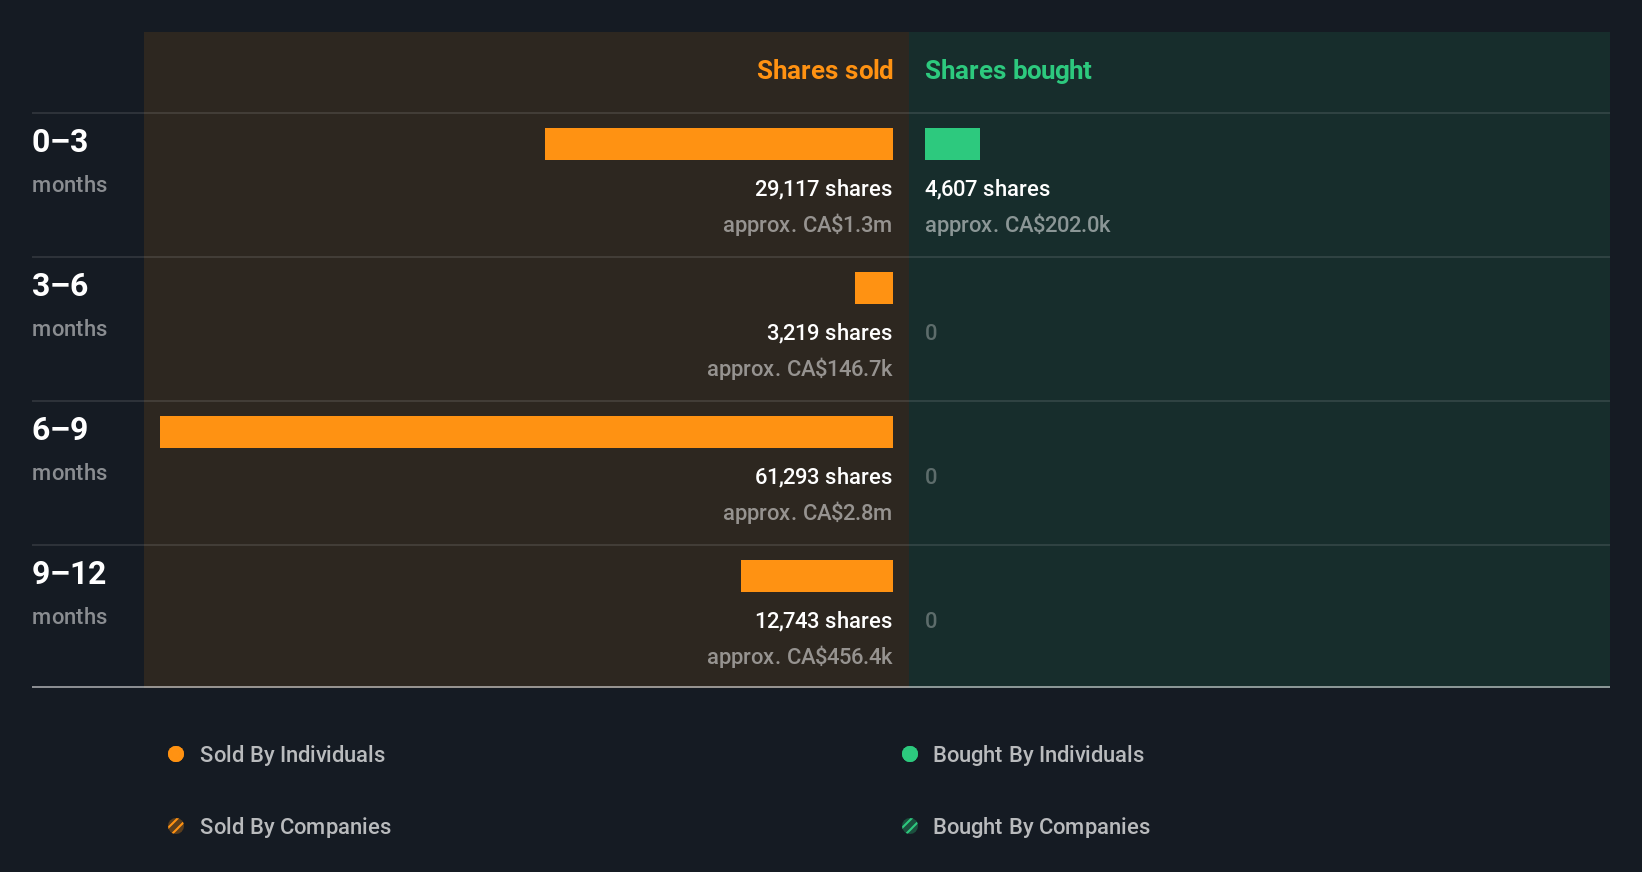The height and width of the screenshot is (872, 1642).
Task: Toggle the Bought By Companies legend label
Action: pos(1041,826)
